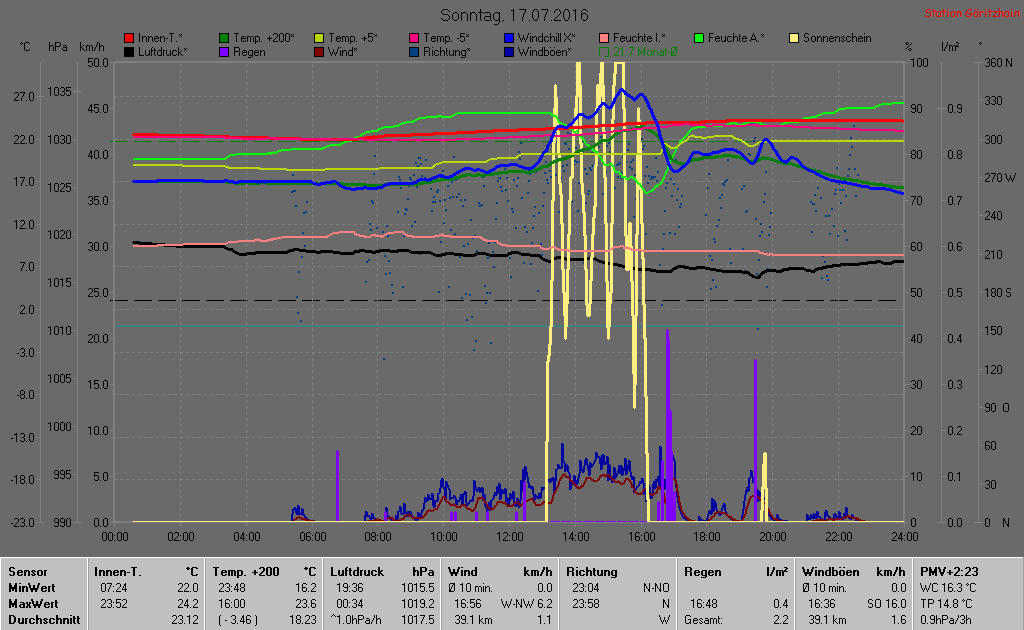
Task: Select the Sonnenschein legend label
Action: click(837, 39)
